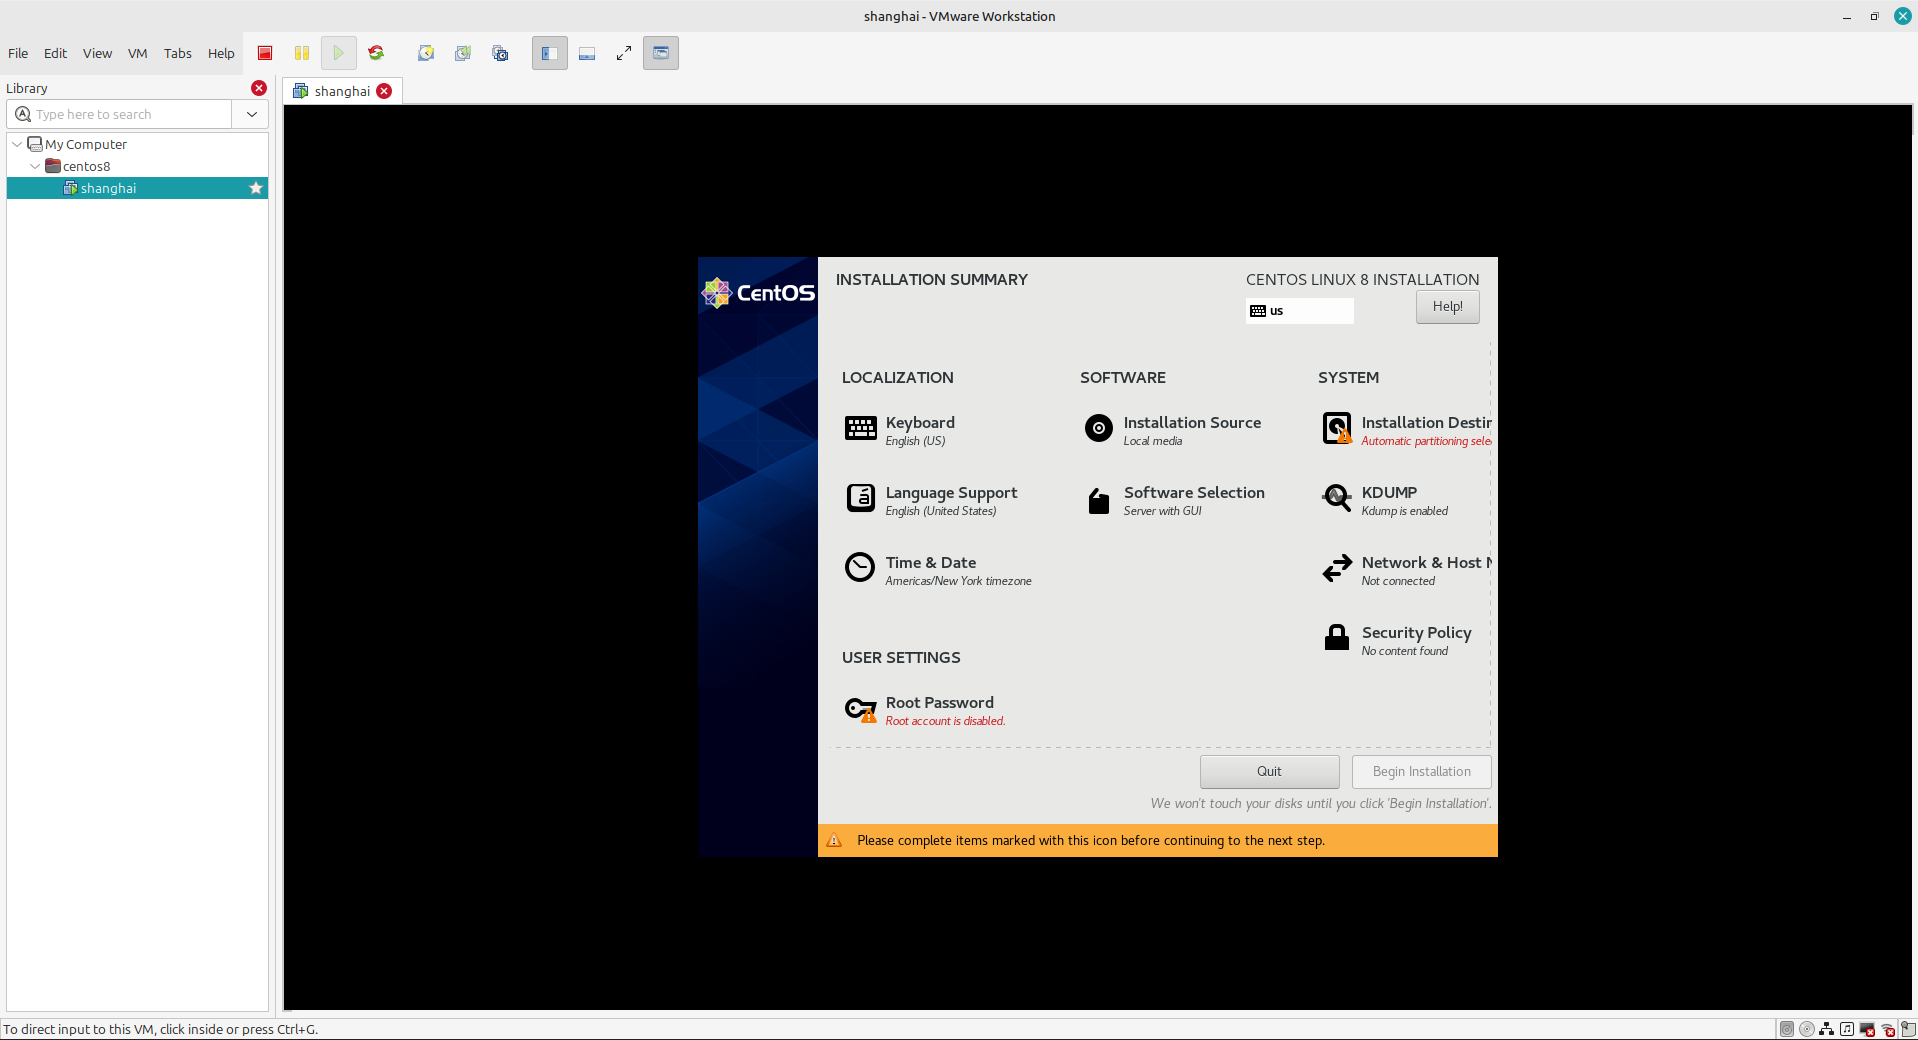
Task: Open Installation Destination disk icon
Action: click(1337, 428)
